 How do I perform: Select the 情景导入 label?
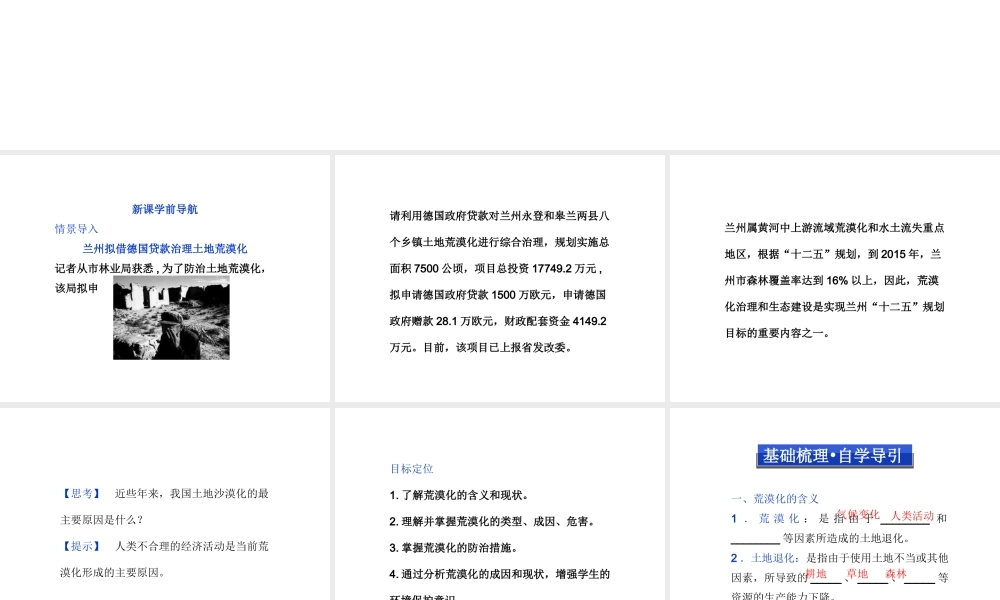tap(76, 228)
